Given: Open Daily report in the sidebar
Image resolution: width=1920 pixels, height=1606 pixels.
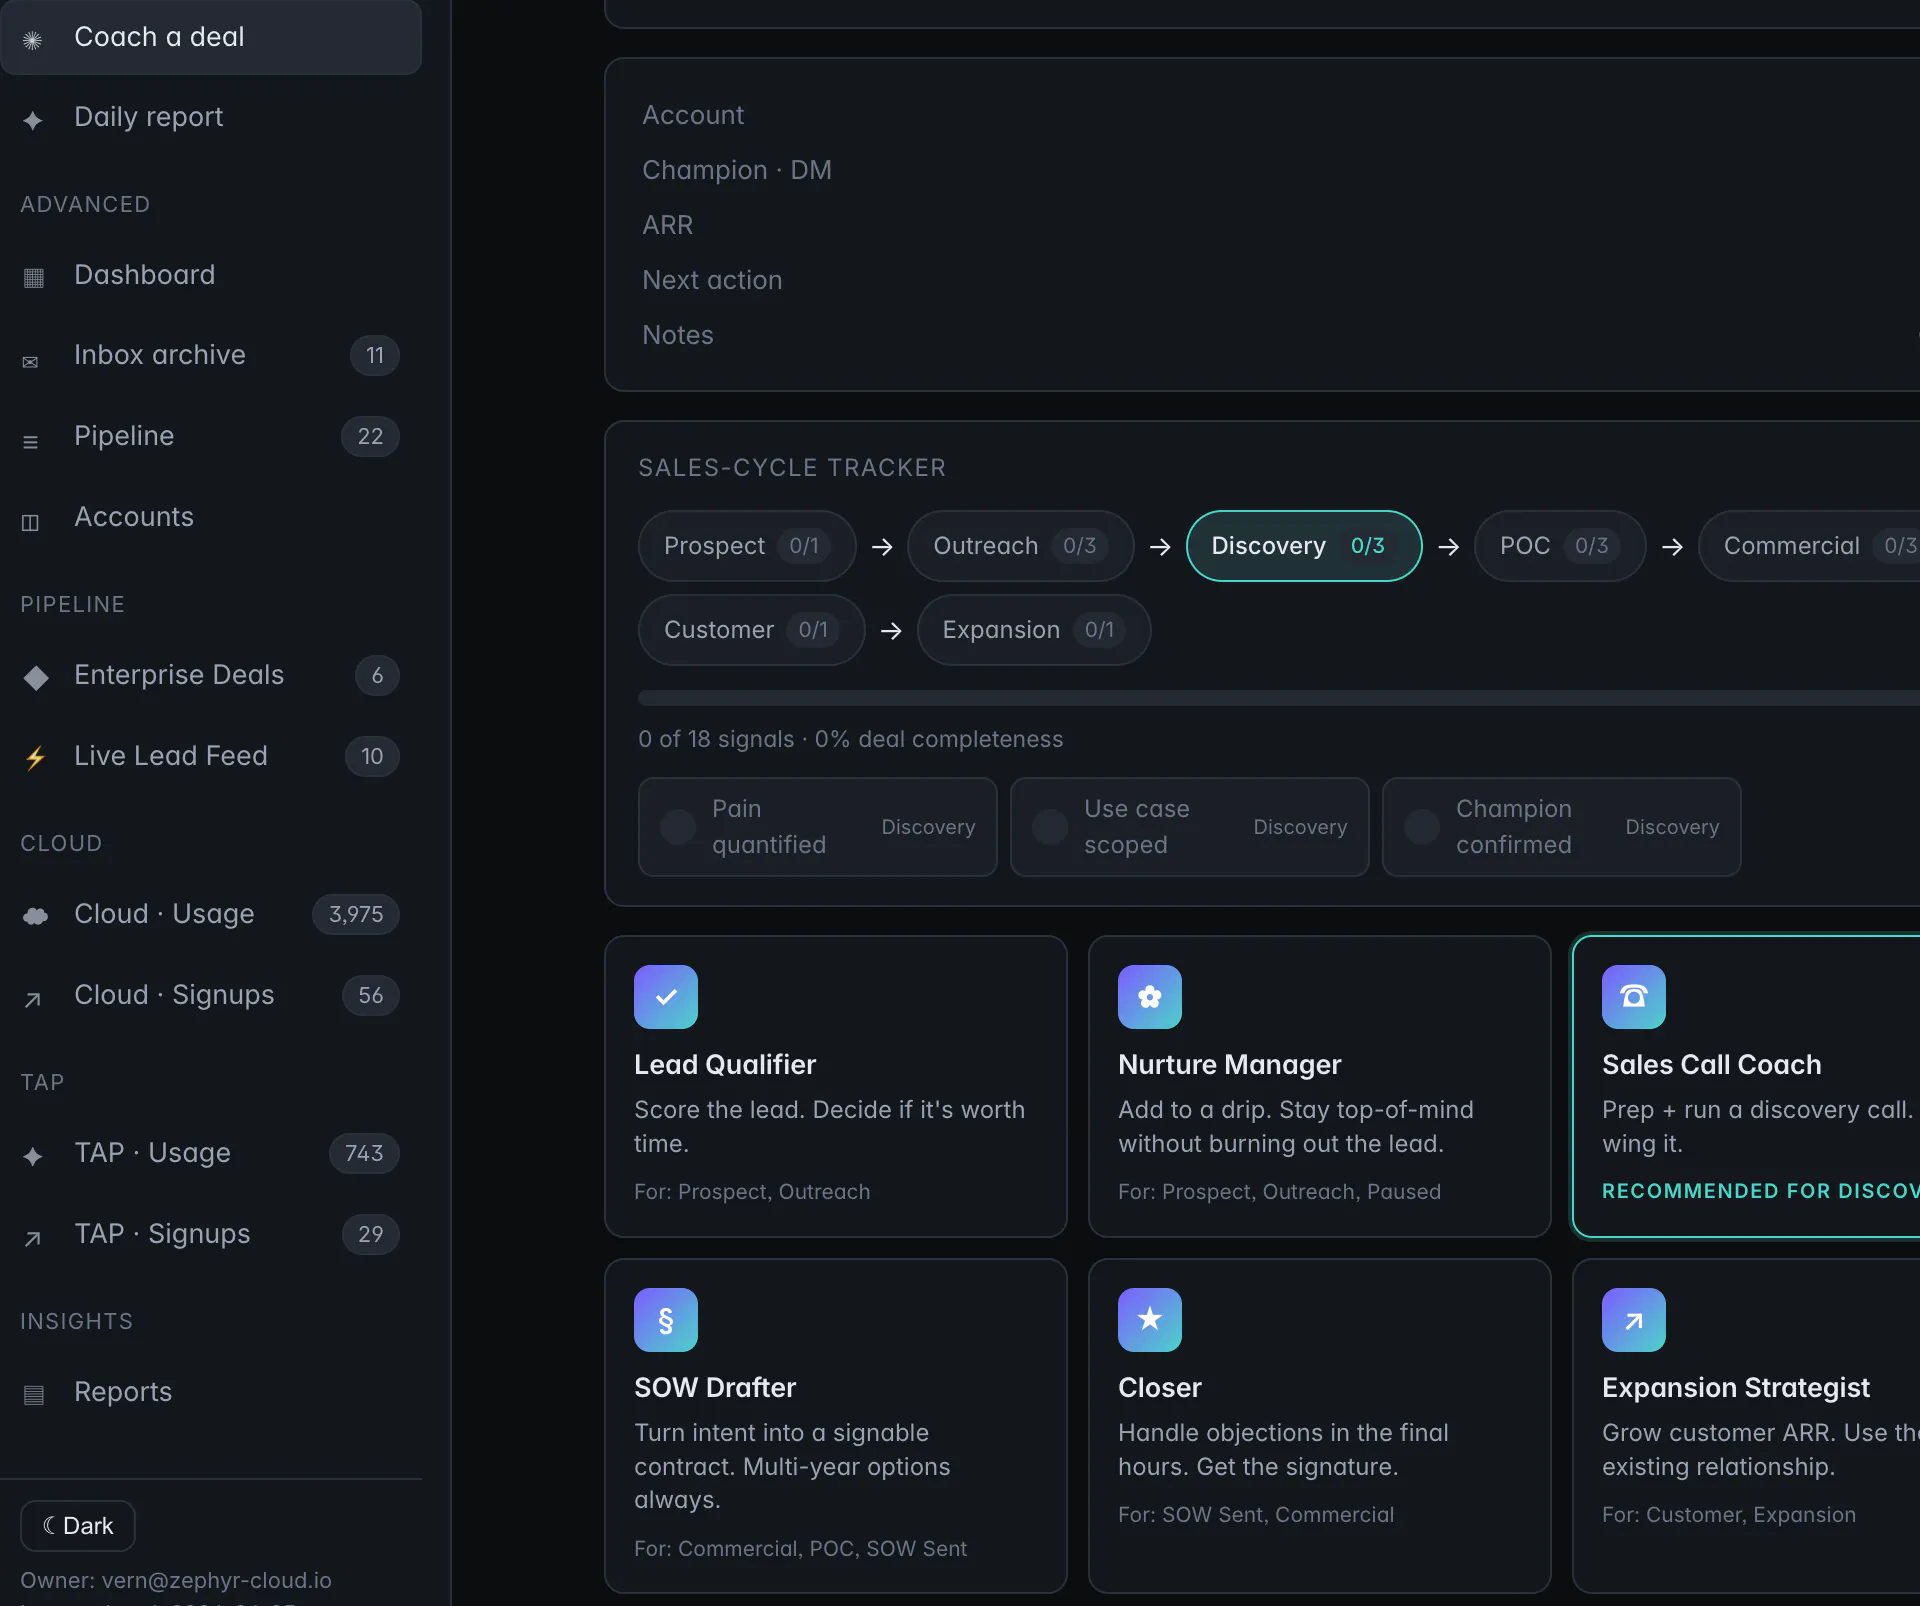Looking at the screenshot, I should tap(211, 117).
